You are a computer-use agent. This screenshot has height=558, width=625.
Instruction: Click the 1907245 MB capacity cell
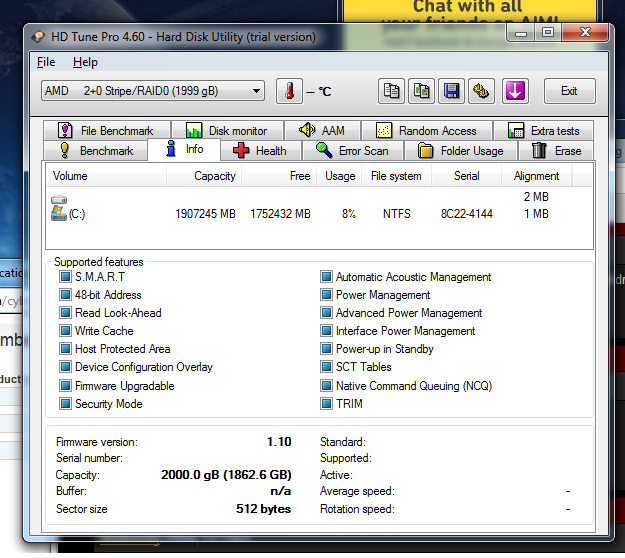click(205, 214)
